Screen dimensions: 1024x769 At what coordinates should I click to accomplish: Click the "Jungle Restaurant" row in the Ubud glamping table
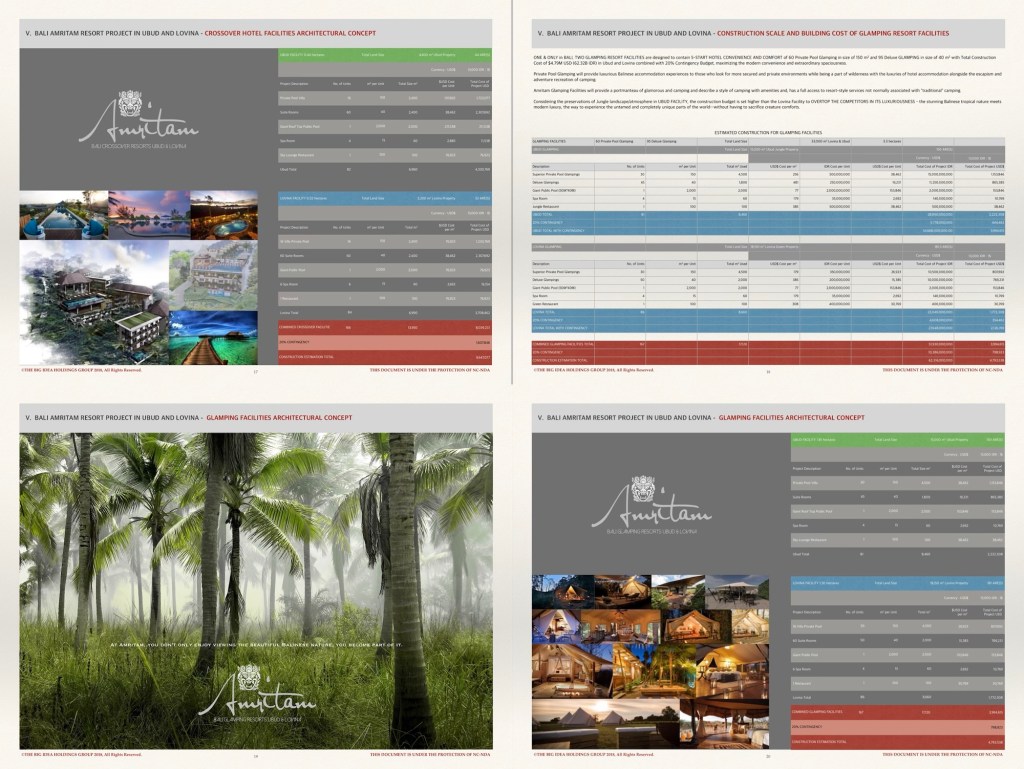point(768,206)
